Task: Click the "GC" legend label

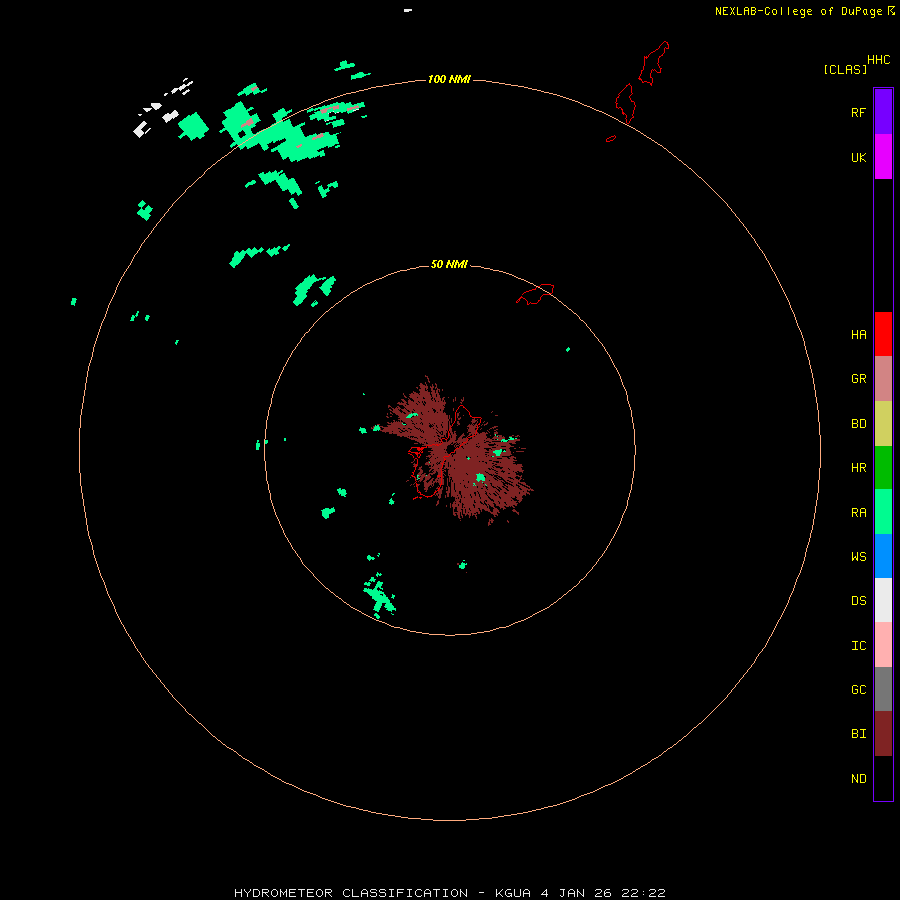Action: [x=858, y=689]
